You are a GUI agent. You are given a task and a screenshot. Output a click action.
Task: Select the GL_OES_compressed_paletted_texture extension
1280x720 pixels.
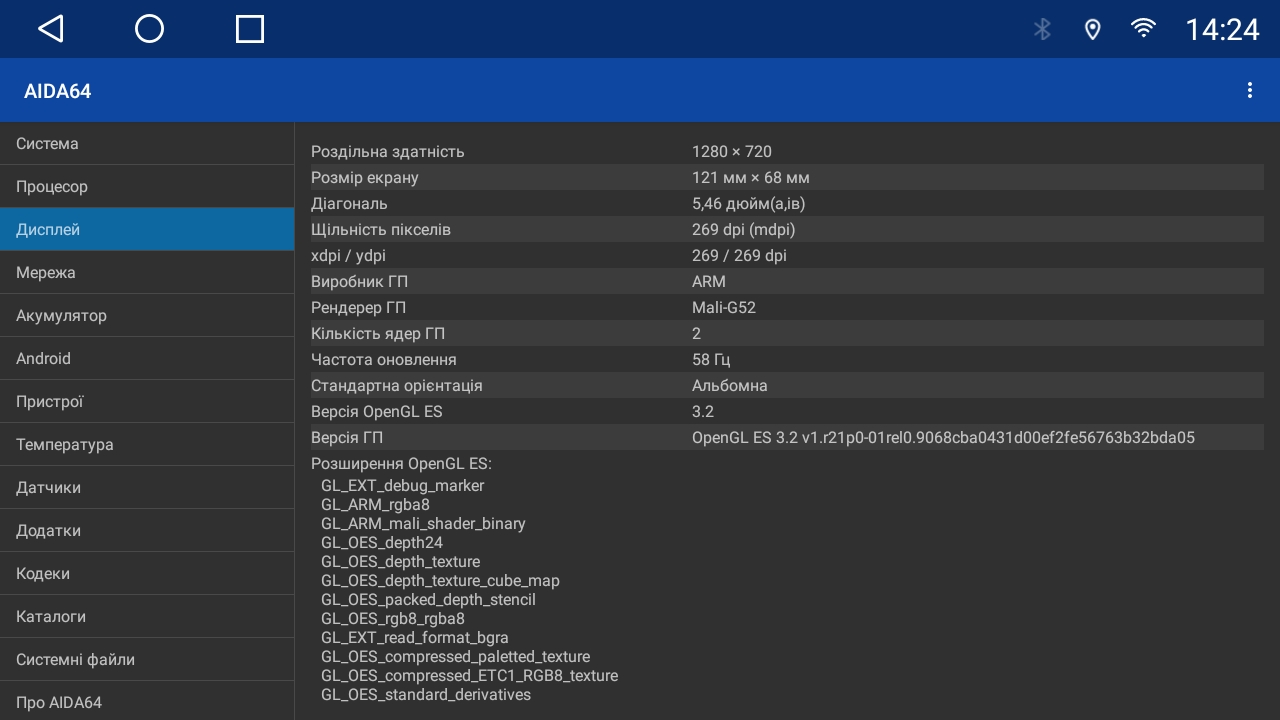[x=455, y=657]
